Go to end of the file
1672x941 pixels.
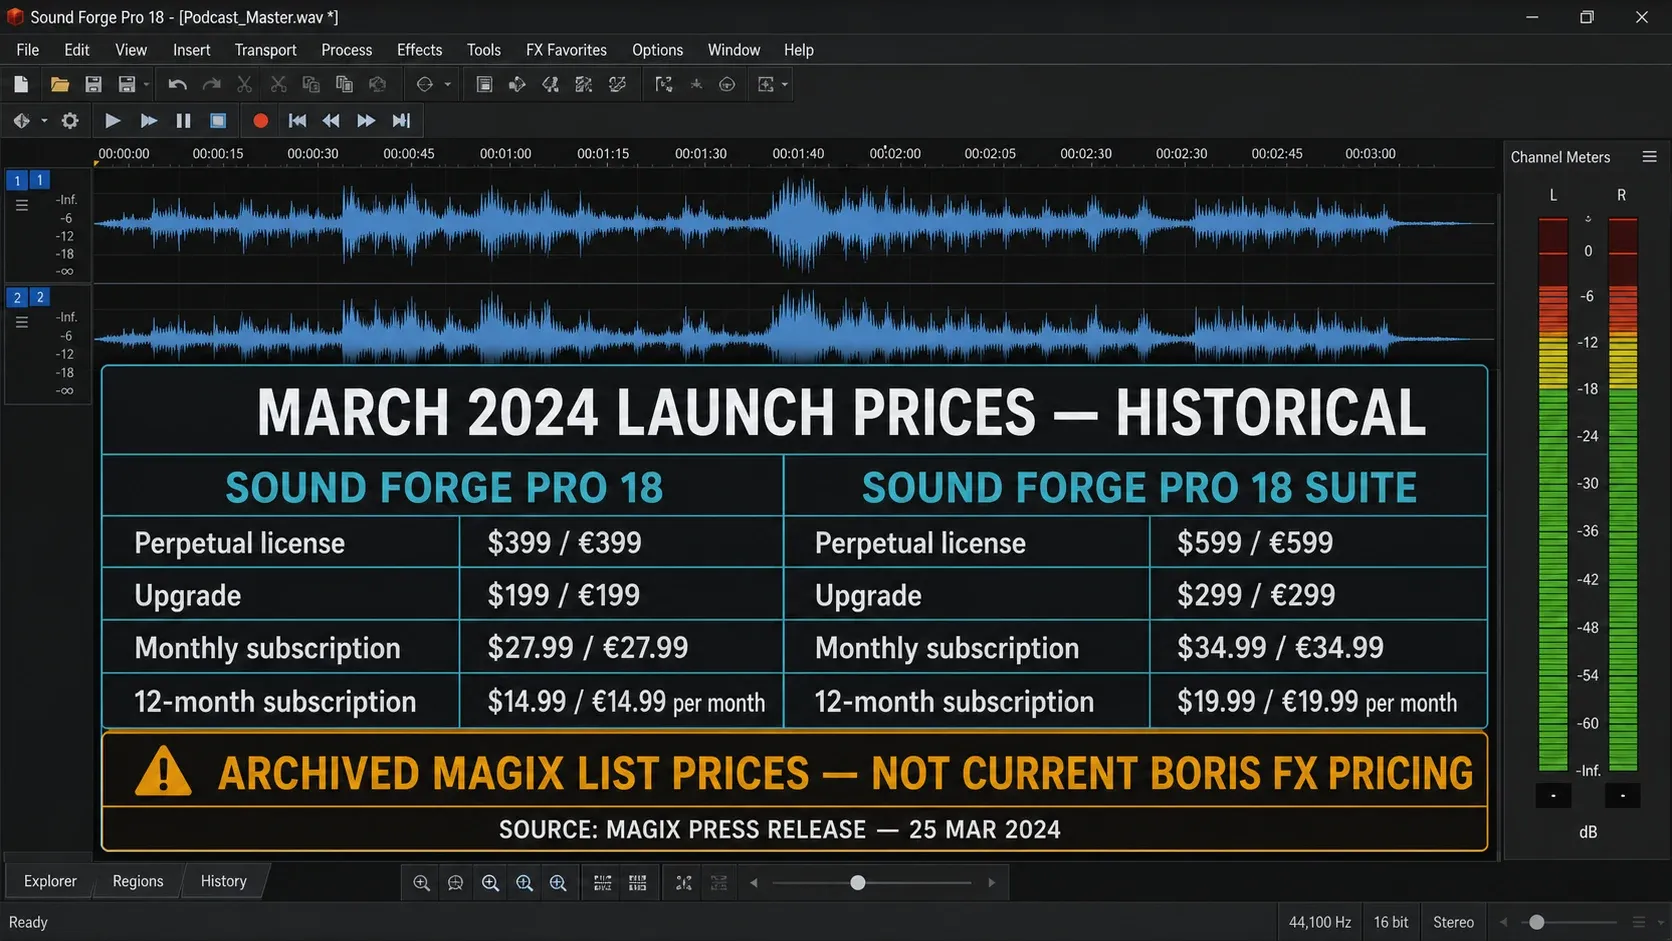(x=401, y=121)
